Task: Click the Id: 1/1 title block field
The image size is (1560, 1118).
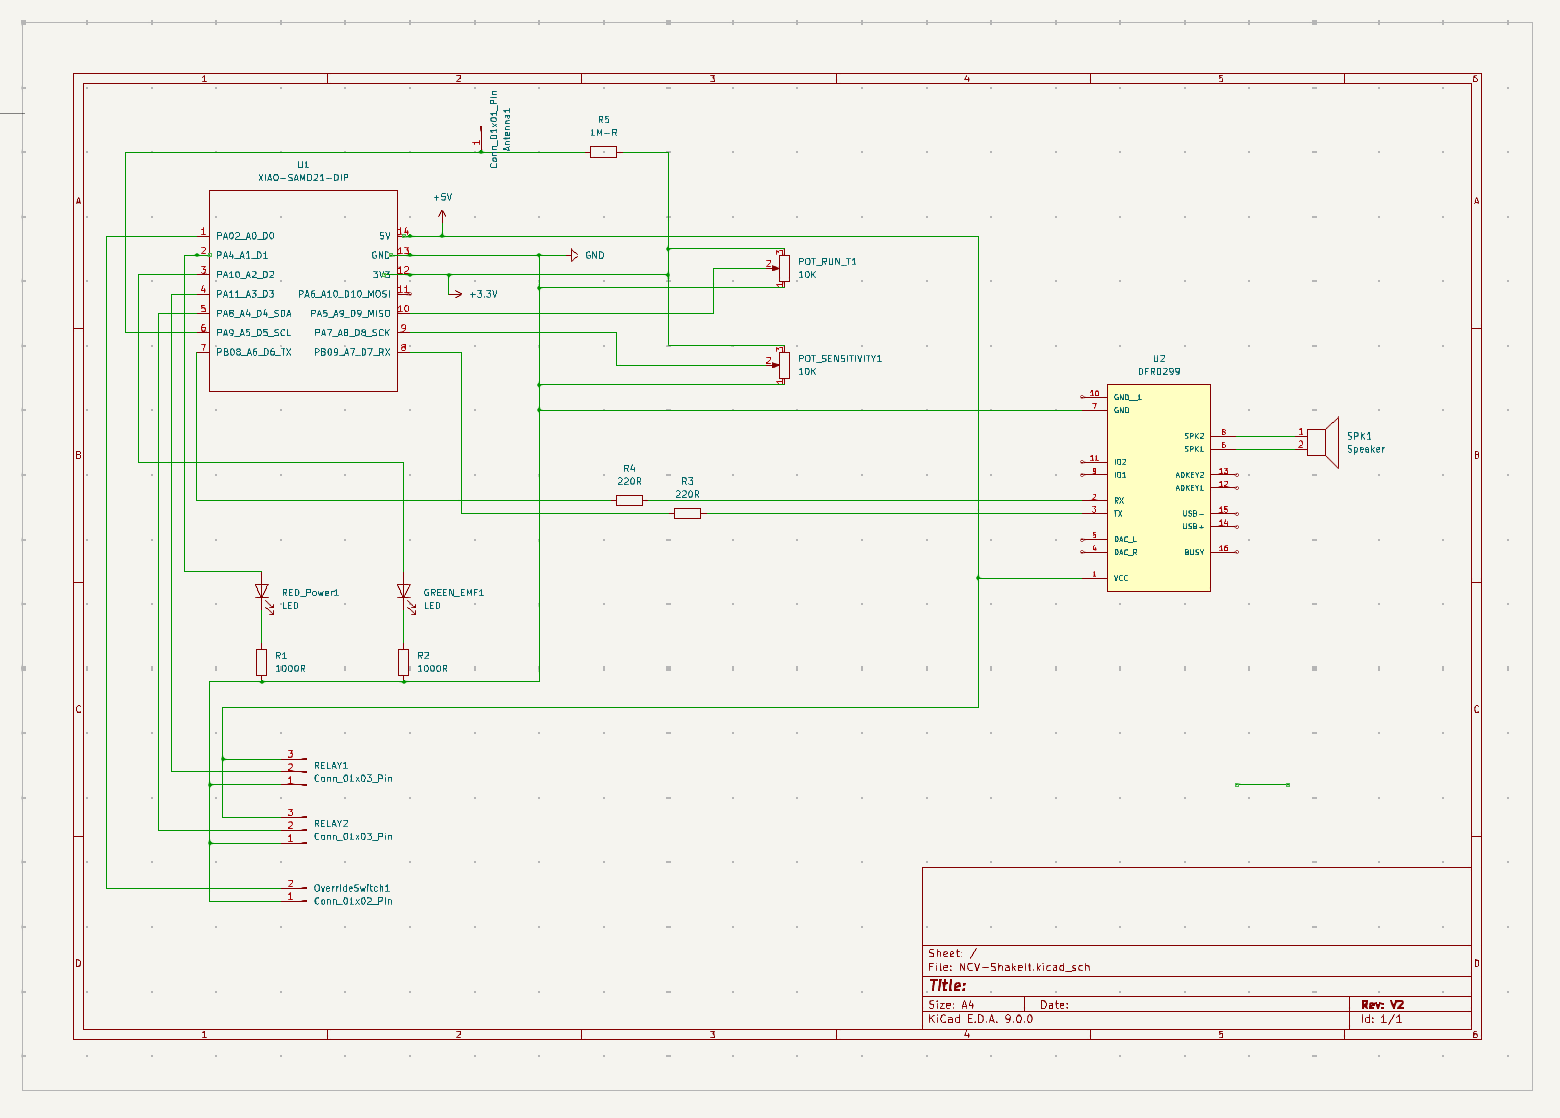Action: (x=1381, y=1019)
